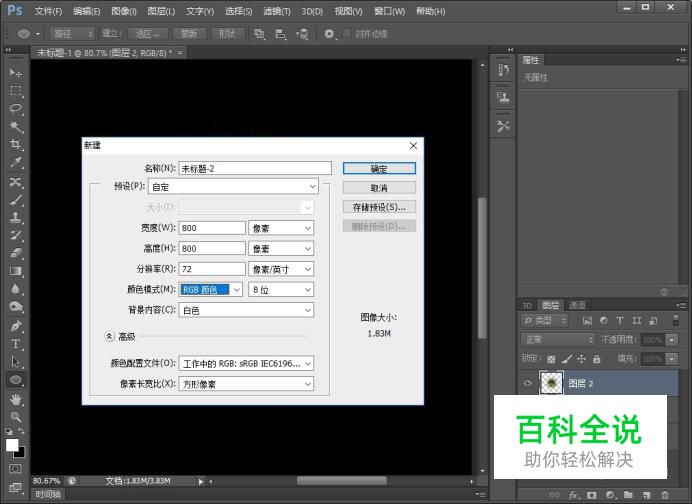Image resolution: width=692 pixels, height=504 pixels.
Task: Click the 名称 name input field
Action: [x=254, y=169]
